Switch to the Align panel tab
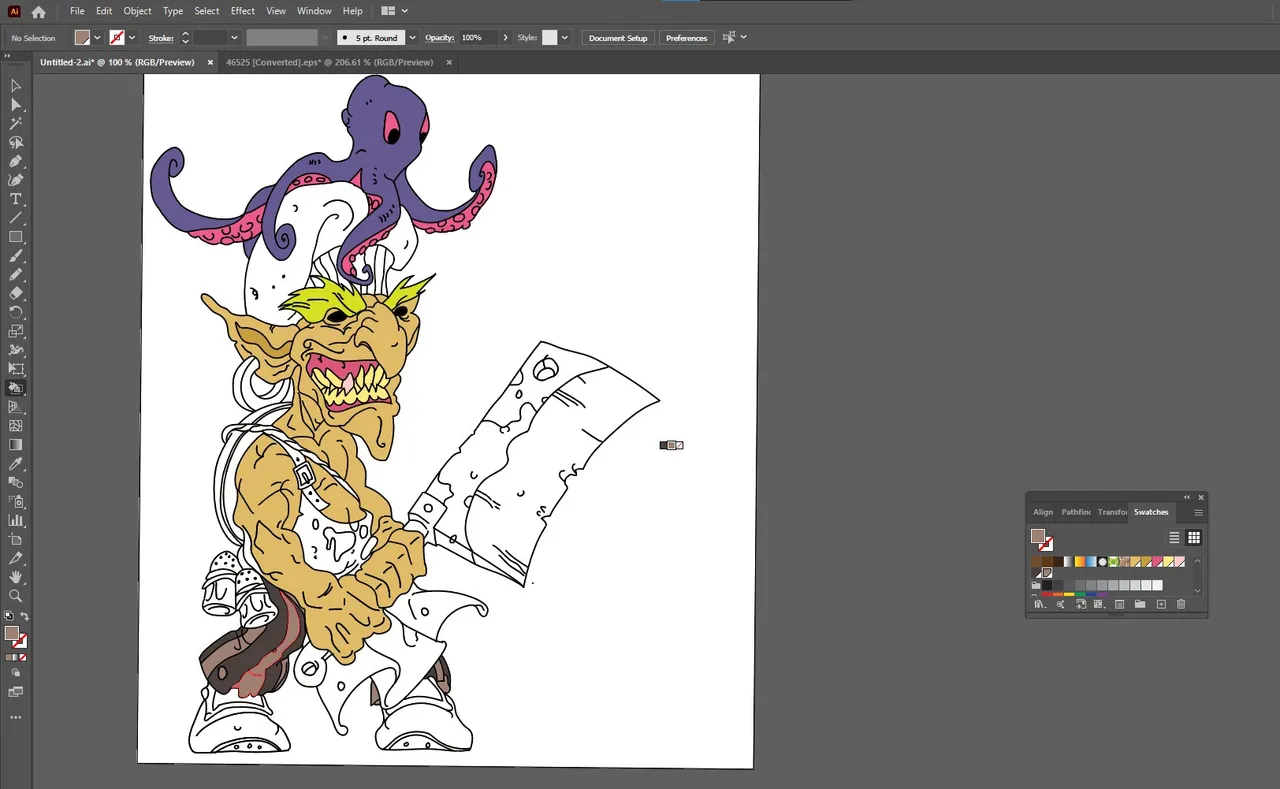This screenshot has height=789, width=1280. (1043, 512)
